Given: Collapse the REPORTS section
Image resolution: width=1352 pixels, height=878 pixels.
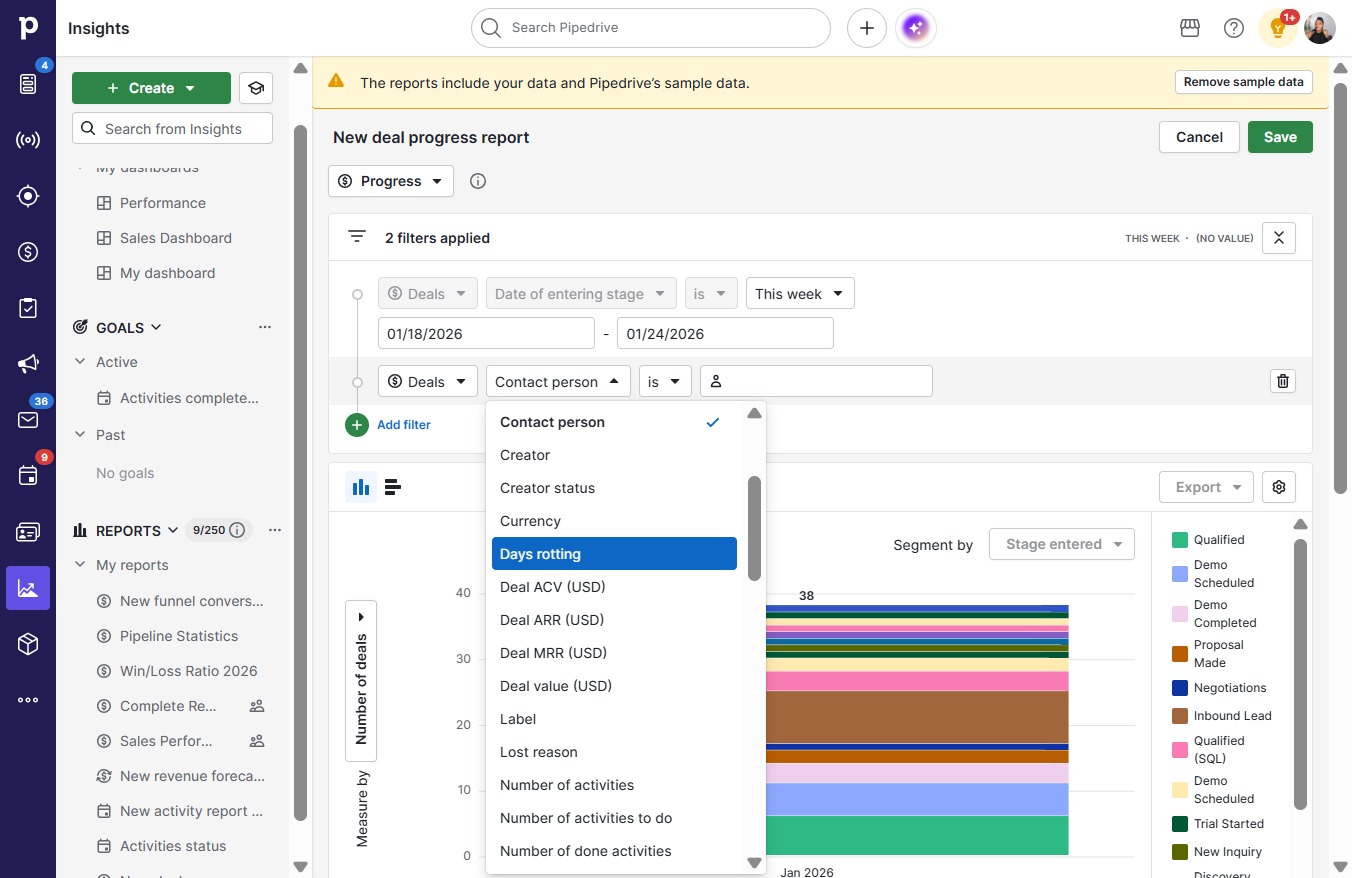Looking at the screenshot, I should point(173,530).
